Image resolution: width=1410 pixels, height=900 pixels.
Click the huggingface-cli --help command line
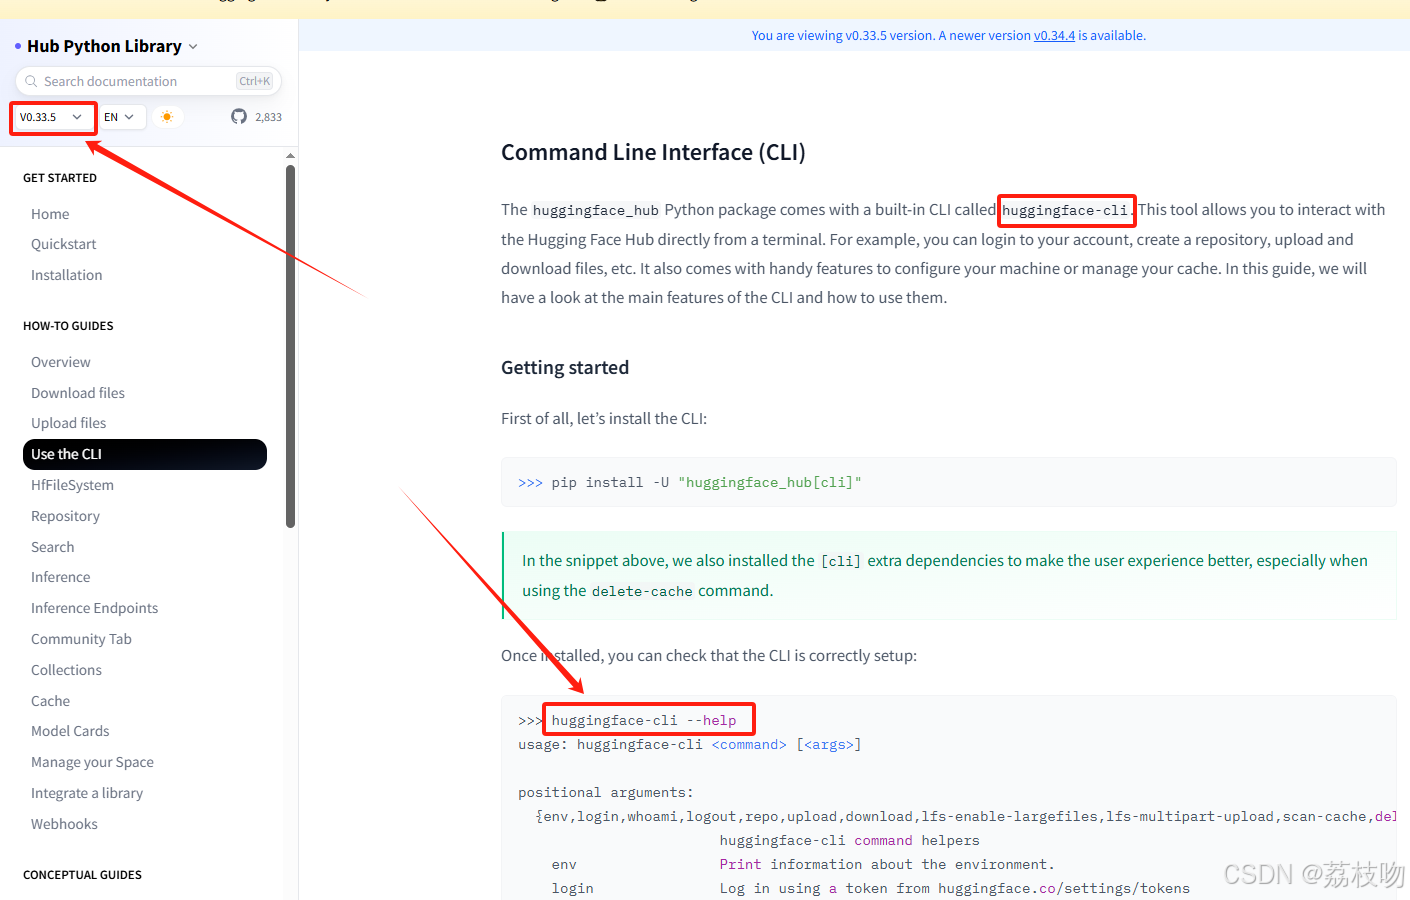pos(644,720)
